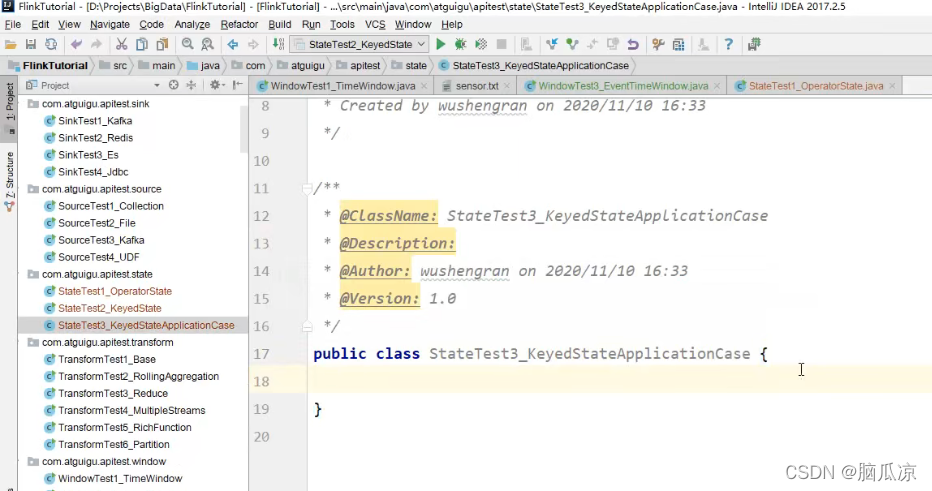Click the Project panel vertical scrollbar
932x491 pixels.
[244, 129]
